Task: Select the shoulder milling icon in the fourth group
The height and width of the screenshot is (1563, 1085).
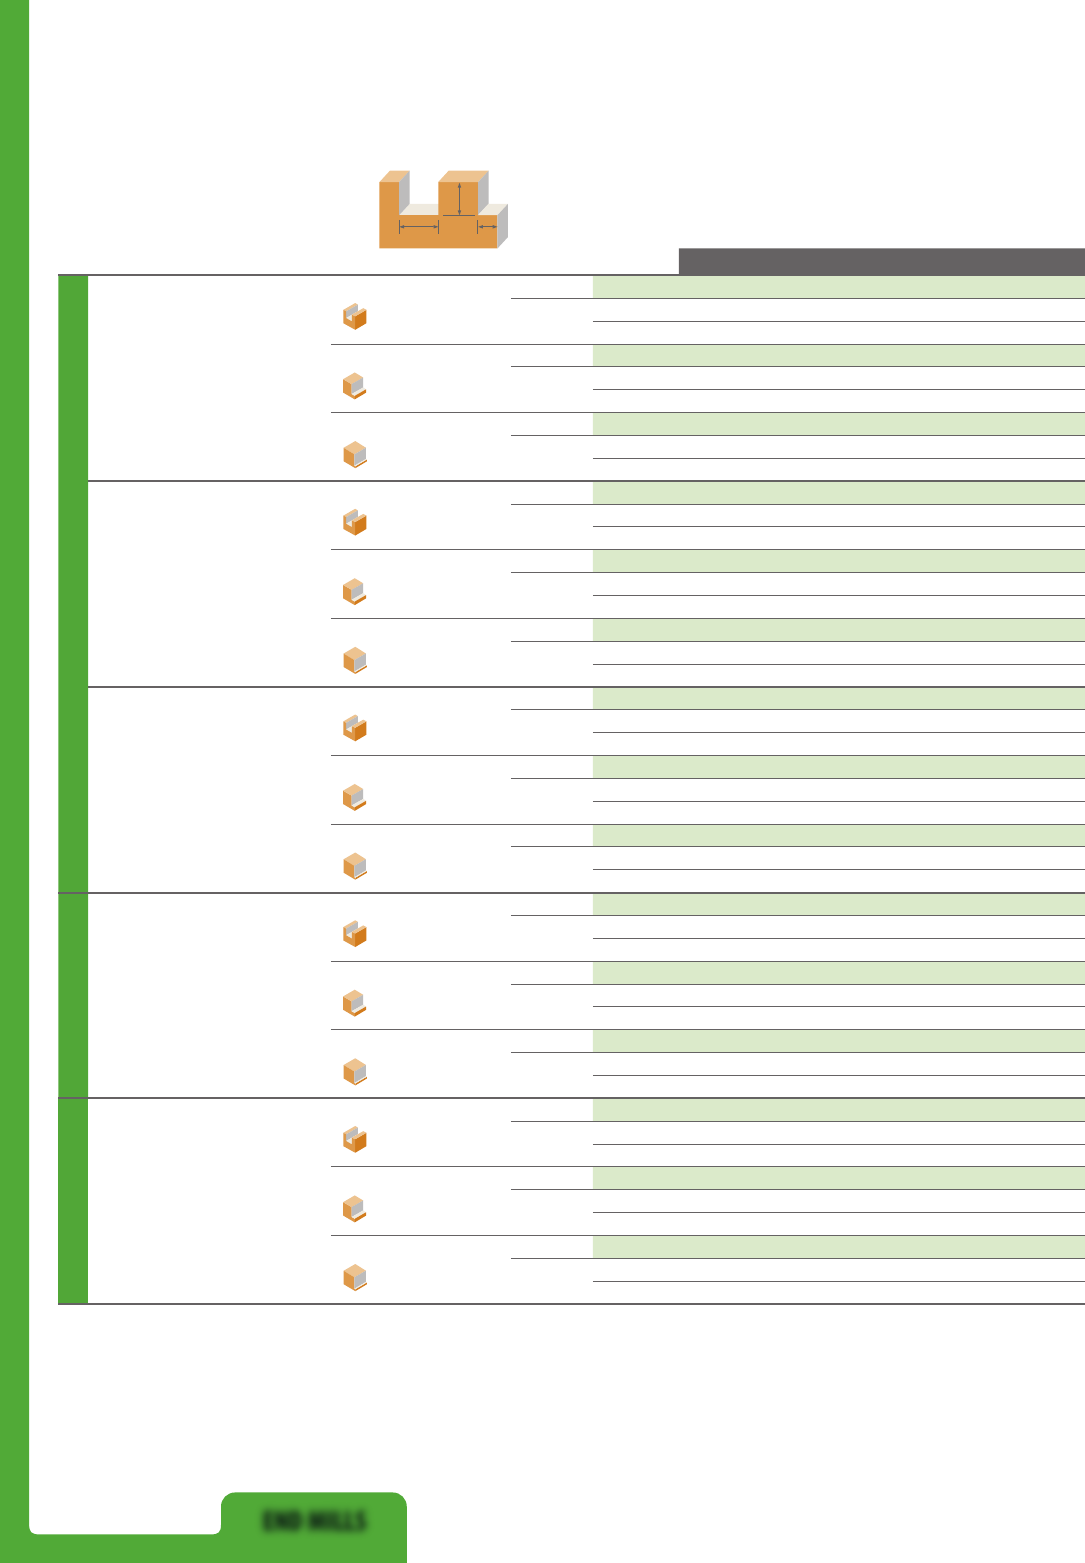Action: (355, 1003)
